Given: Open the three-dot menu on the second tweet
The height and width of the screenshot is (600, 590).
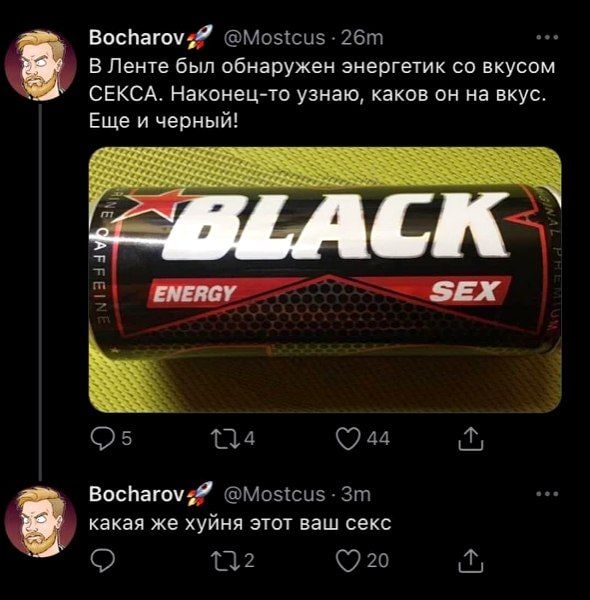Looking at the screenshot, I should pyautogui.click(x=547, y=494).
